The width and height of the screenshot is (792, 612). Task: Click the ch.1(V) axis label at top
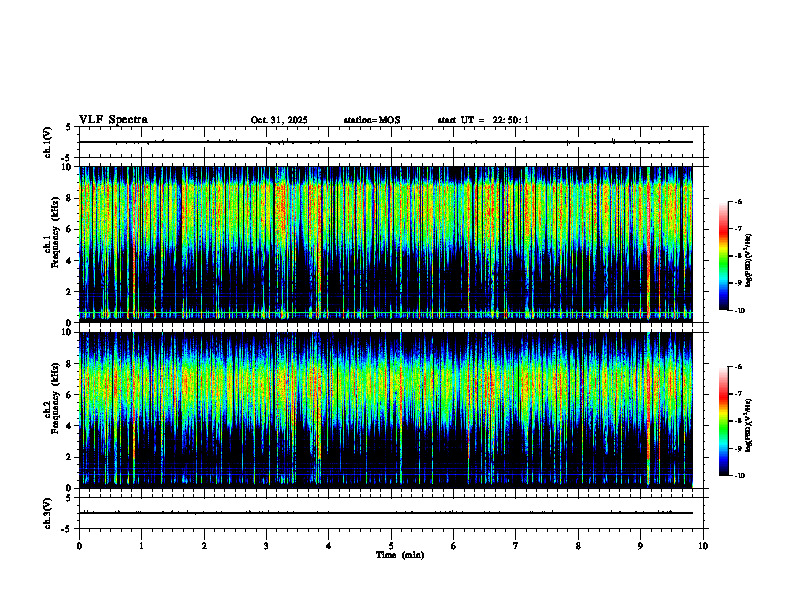coord(47,142)
